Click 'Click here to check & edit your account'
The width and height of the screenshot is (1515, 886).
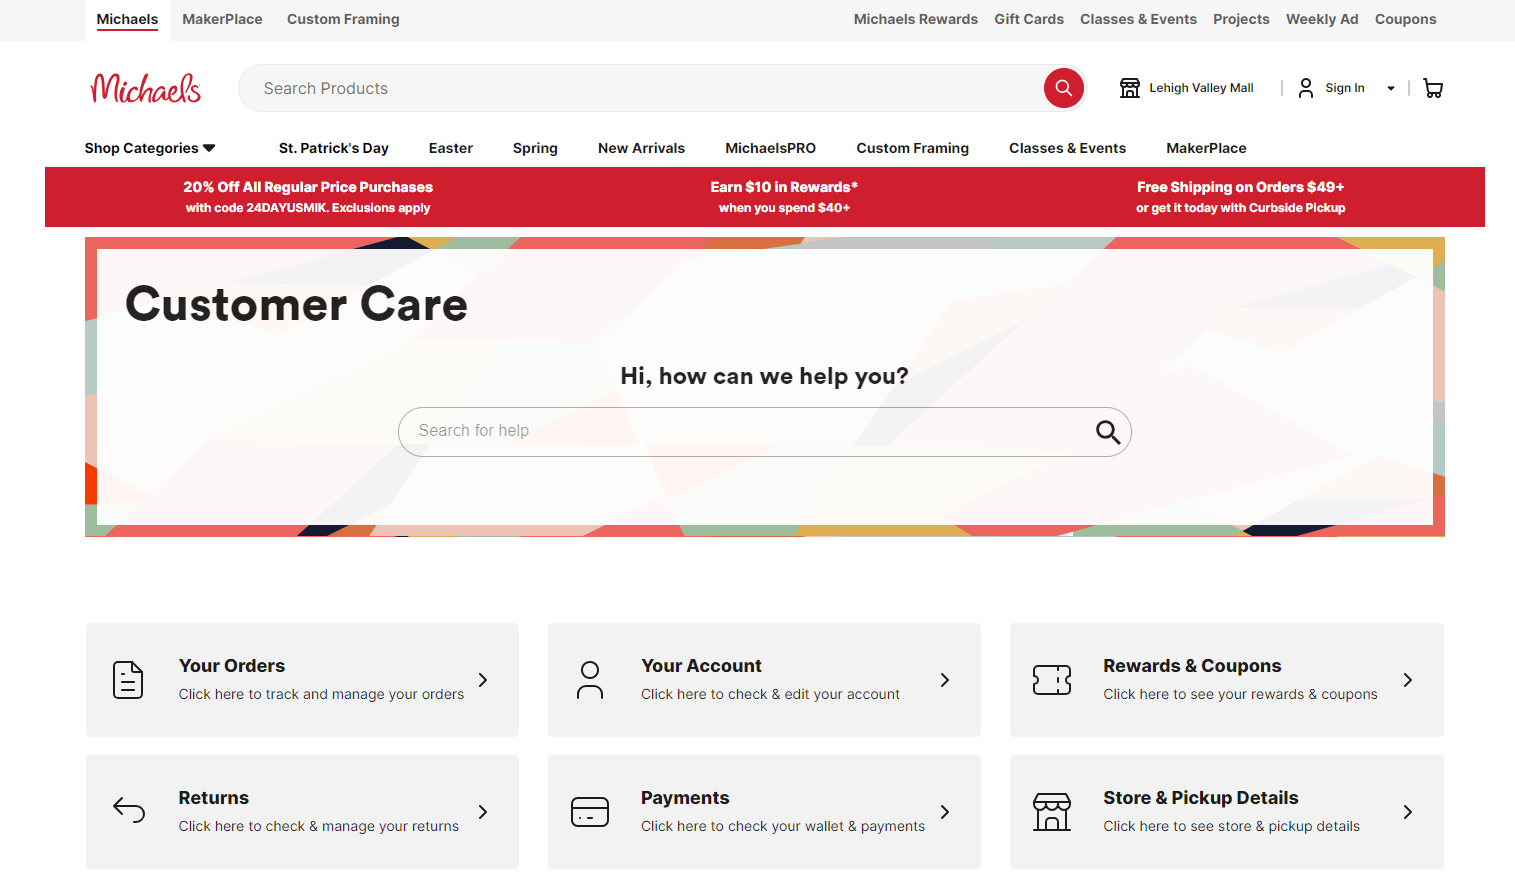point(770,694)
